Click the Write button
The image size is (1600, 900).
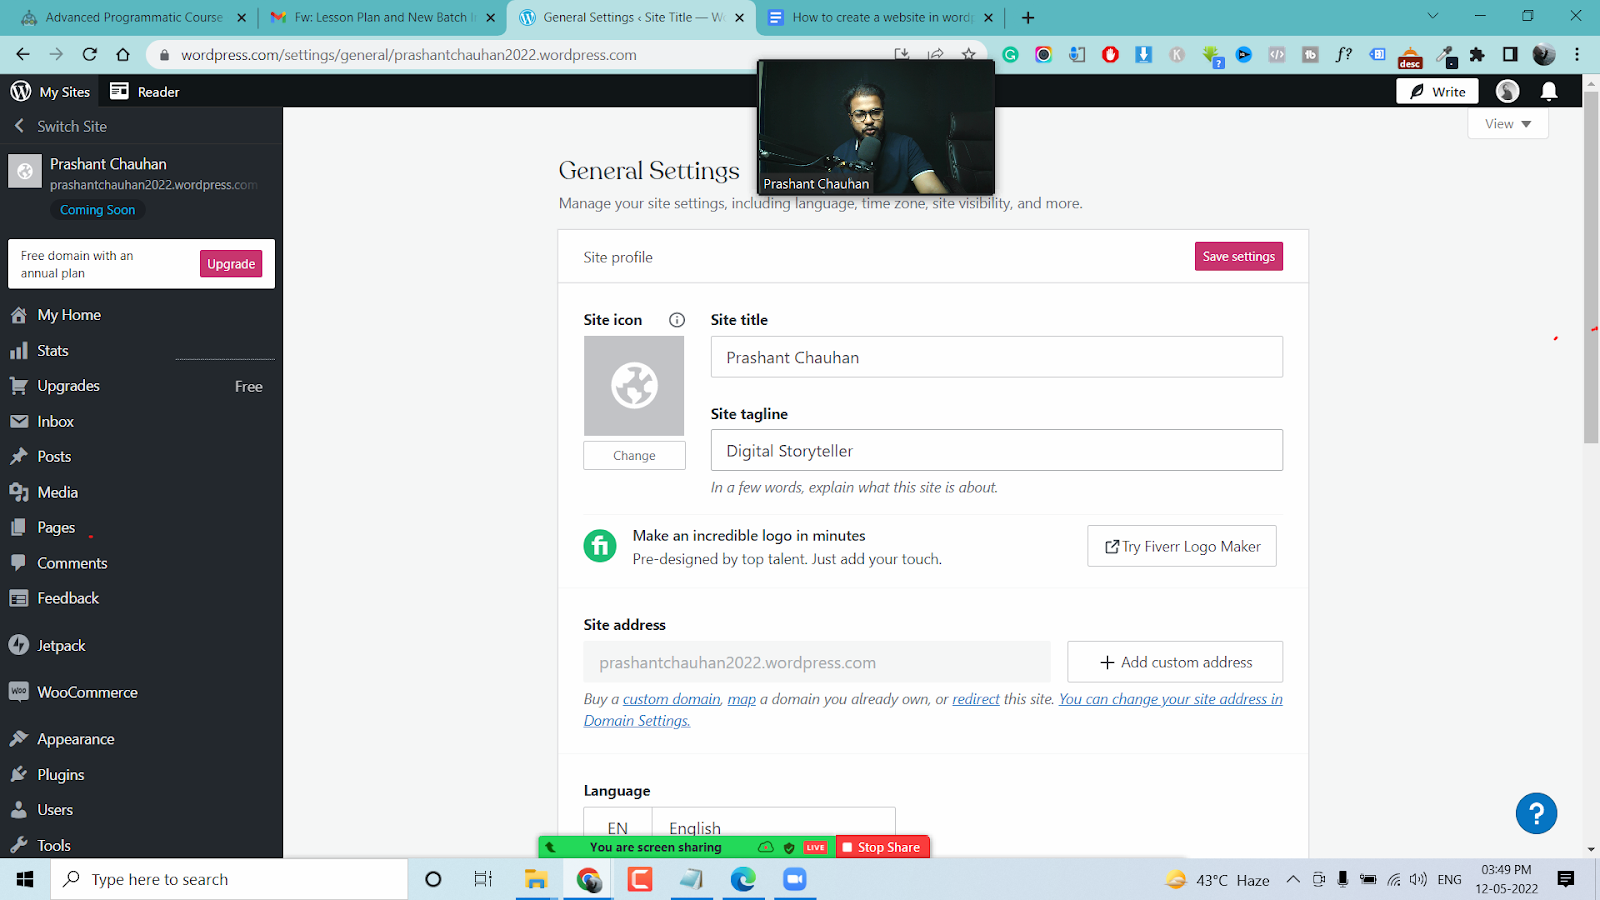click(1437, 92)
